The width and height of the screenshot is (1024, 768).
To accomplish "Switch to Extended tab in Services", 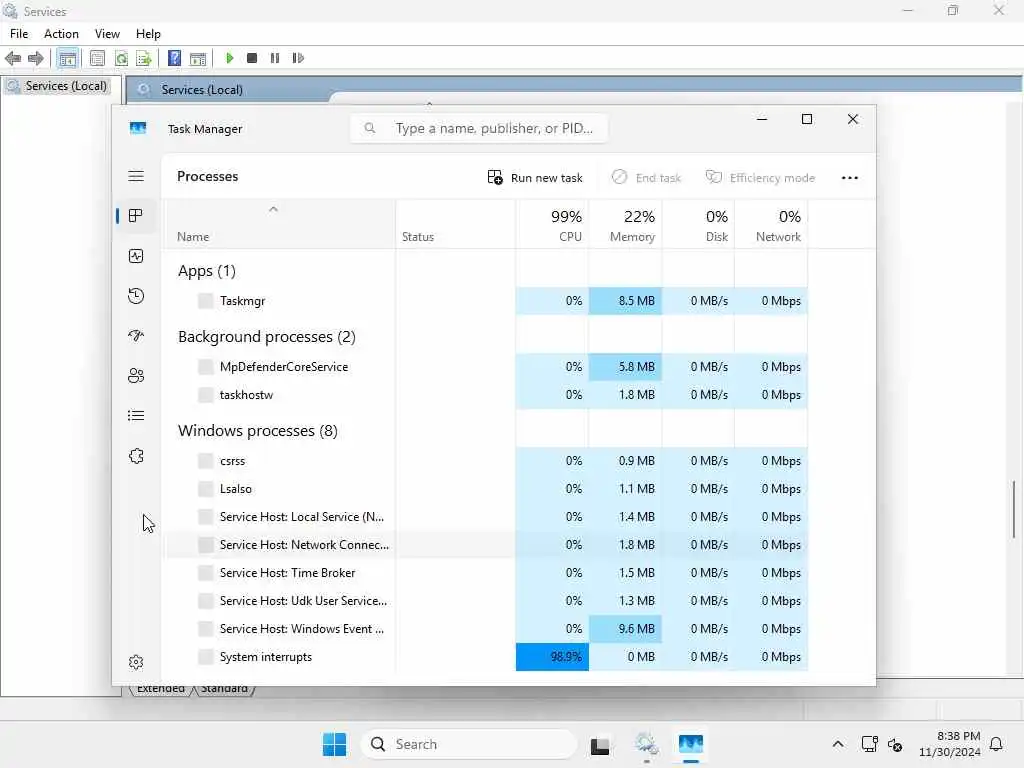I will point(161,690).
